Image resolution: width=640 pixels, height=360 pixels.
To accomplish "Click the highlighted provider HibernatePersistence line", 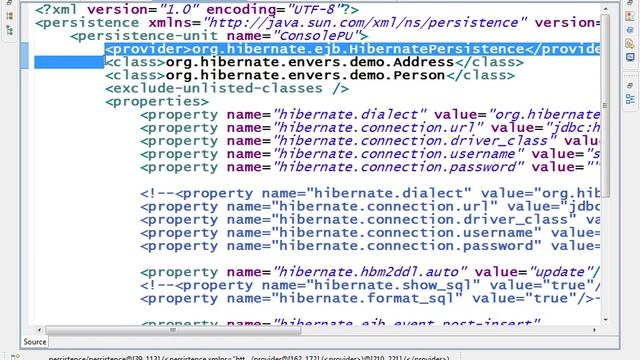I will pos(353,49).
